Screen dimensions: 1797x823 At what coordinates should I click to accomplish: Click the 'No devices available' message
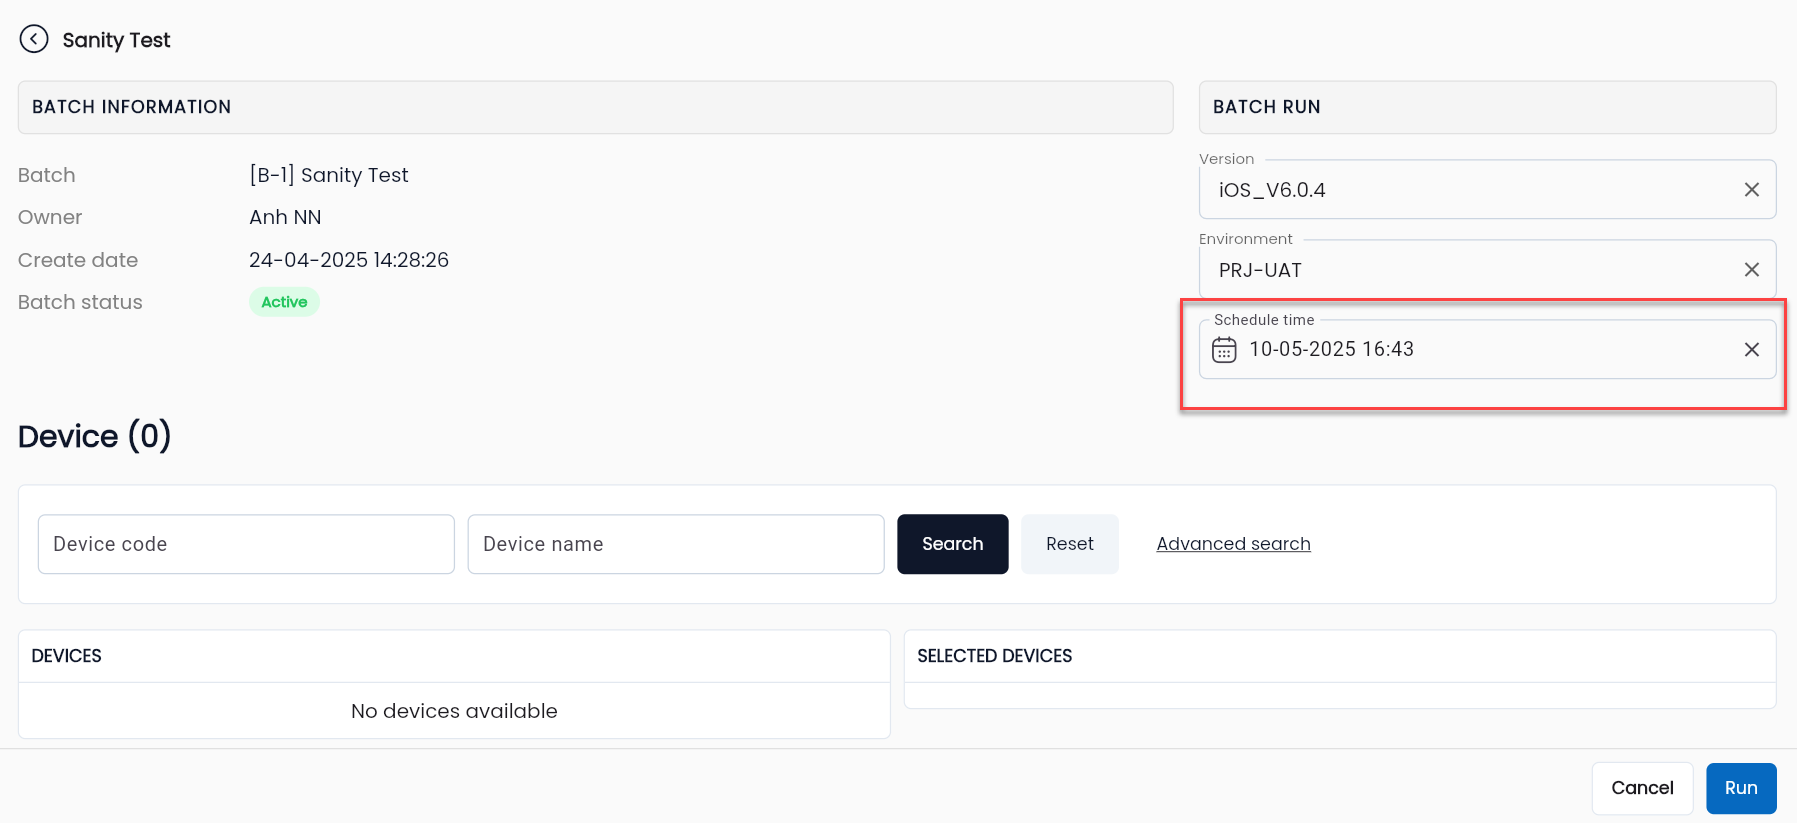pos(454,711)
